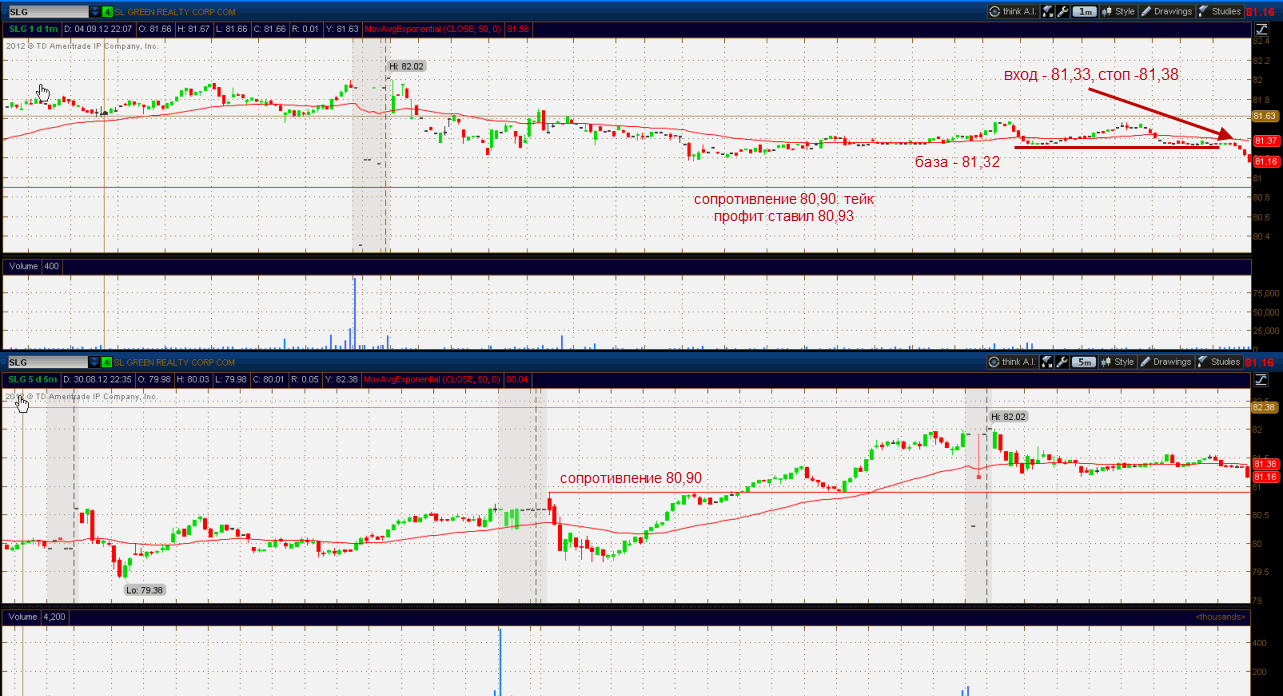The image size is (1283, 696).
Task: Click the "SL GREEN REALTY CORP COM" name on the 1-minute chart
Action: pyautogui.click(x=175, y=11)
